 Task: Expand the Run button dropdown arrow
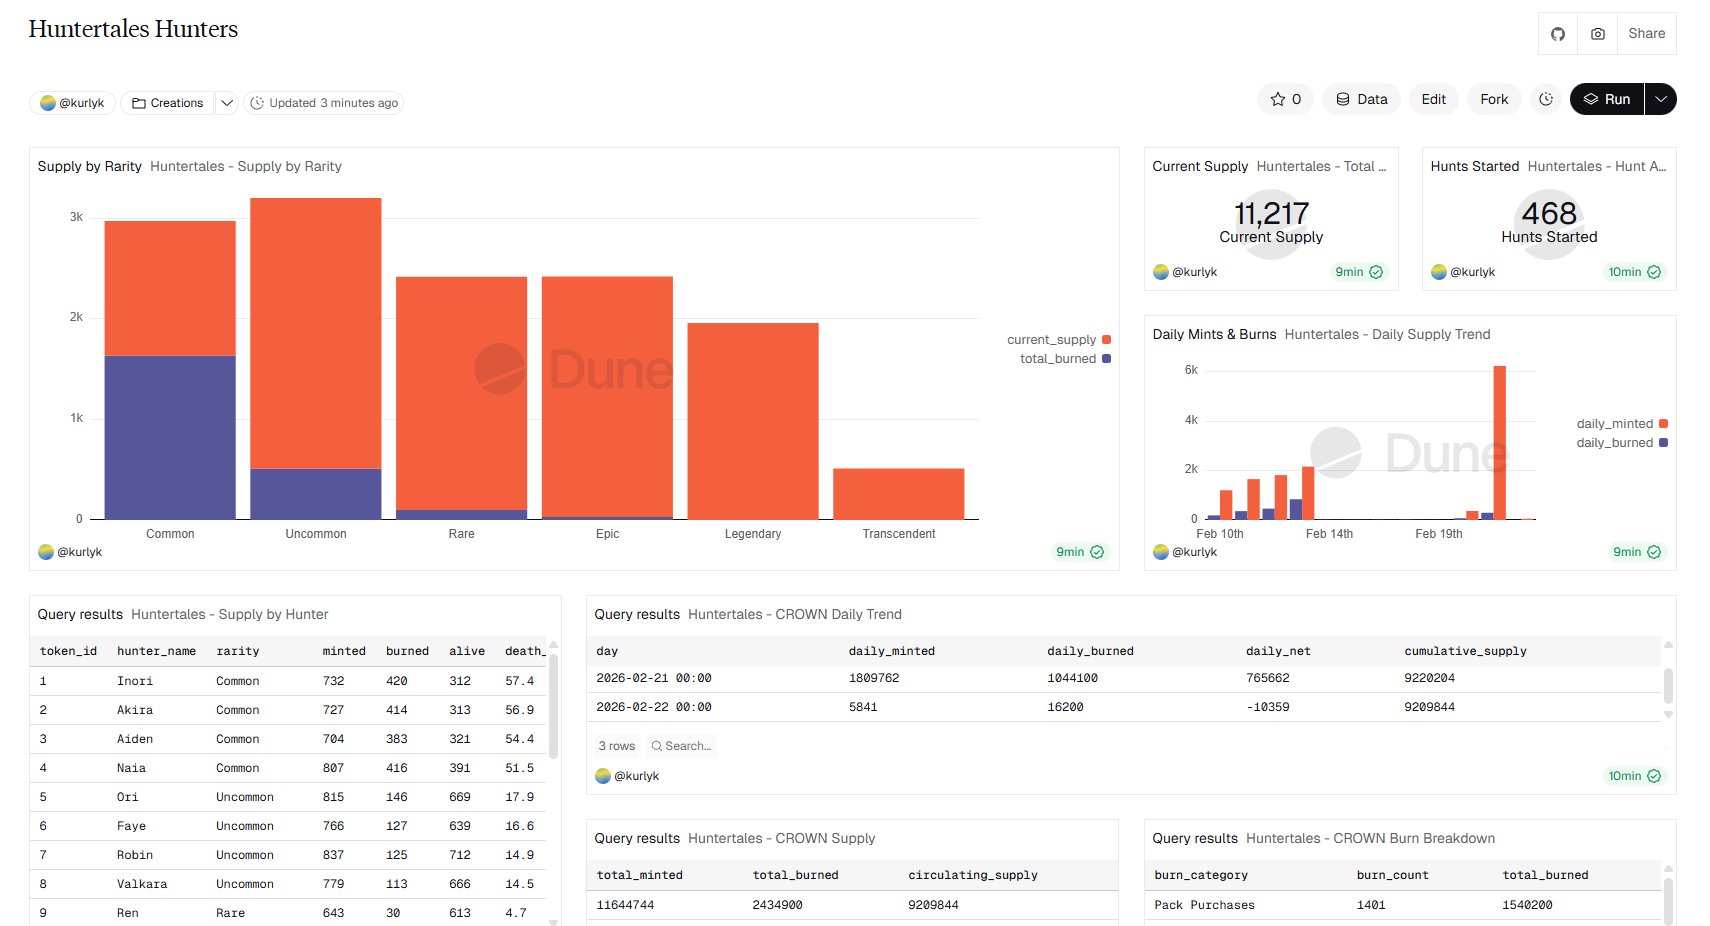click(1660, 99)
